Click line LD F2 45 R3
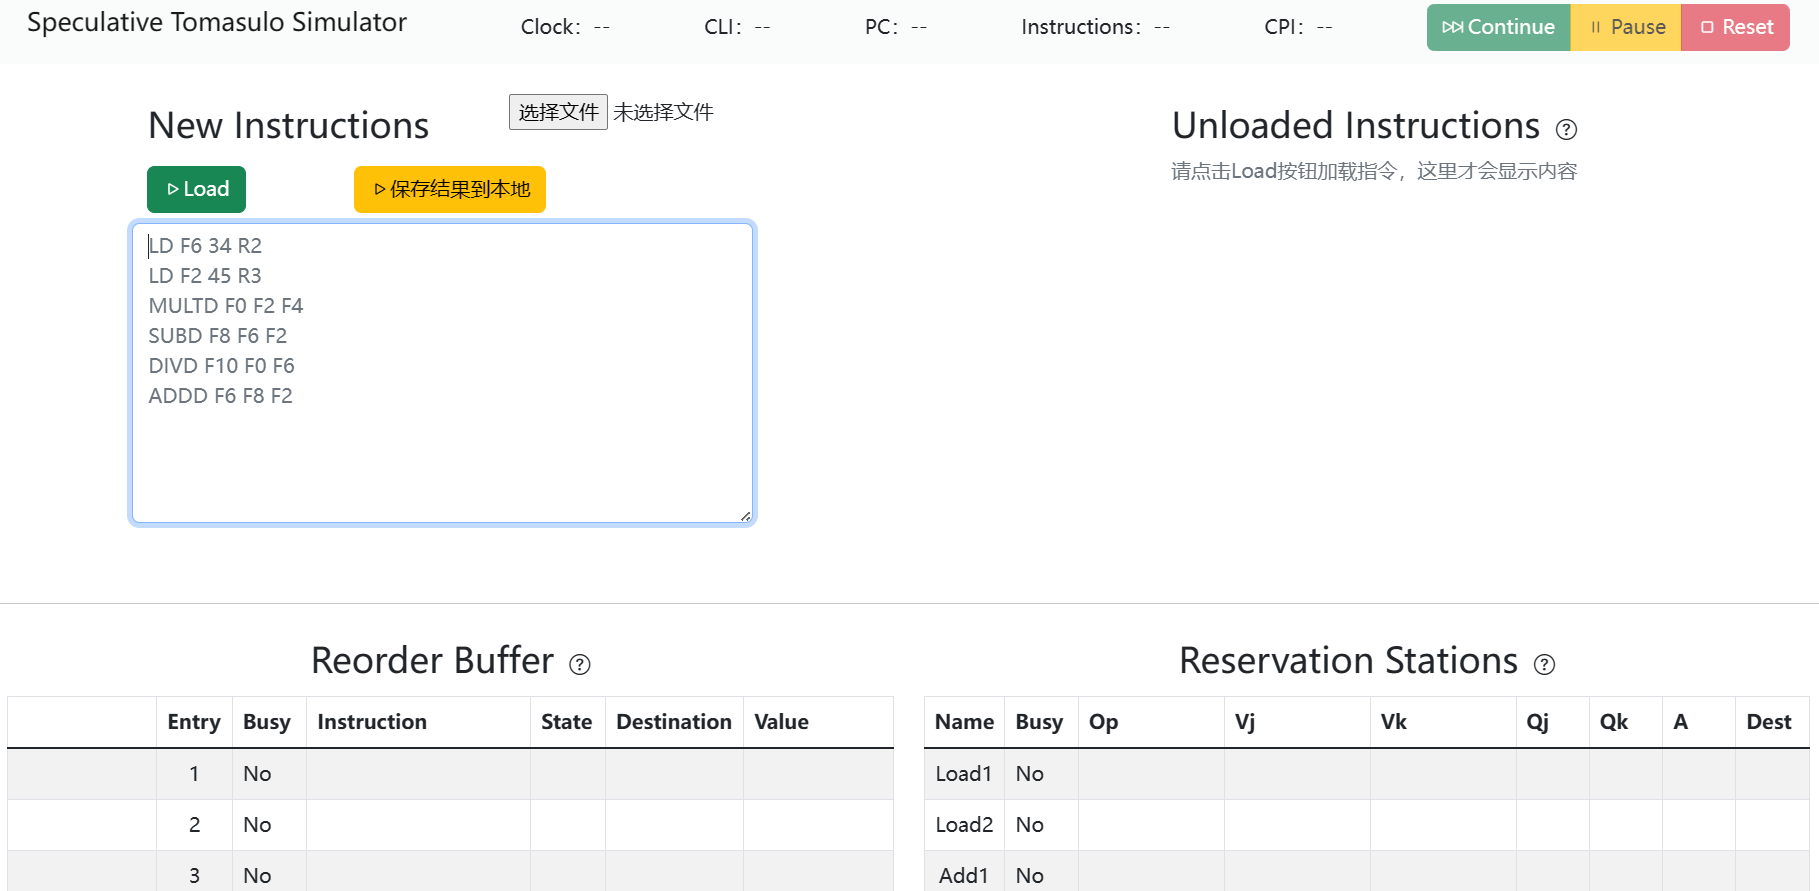 pyautogui.click(x=205, y=276)
